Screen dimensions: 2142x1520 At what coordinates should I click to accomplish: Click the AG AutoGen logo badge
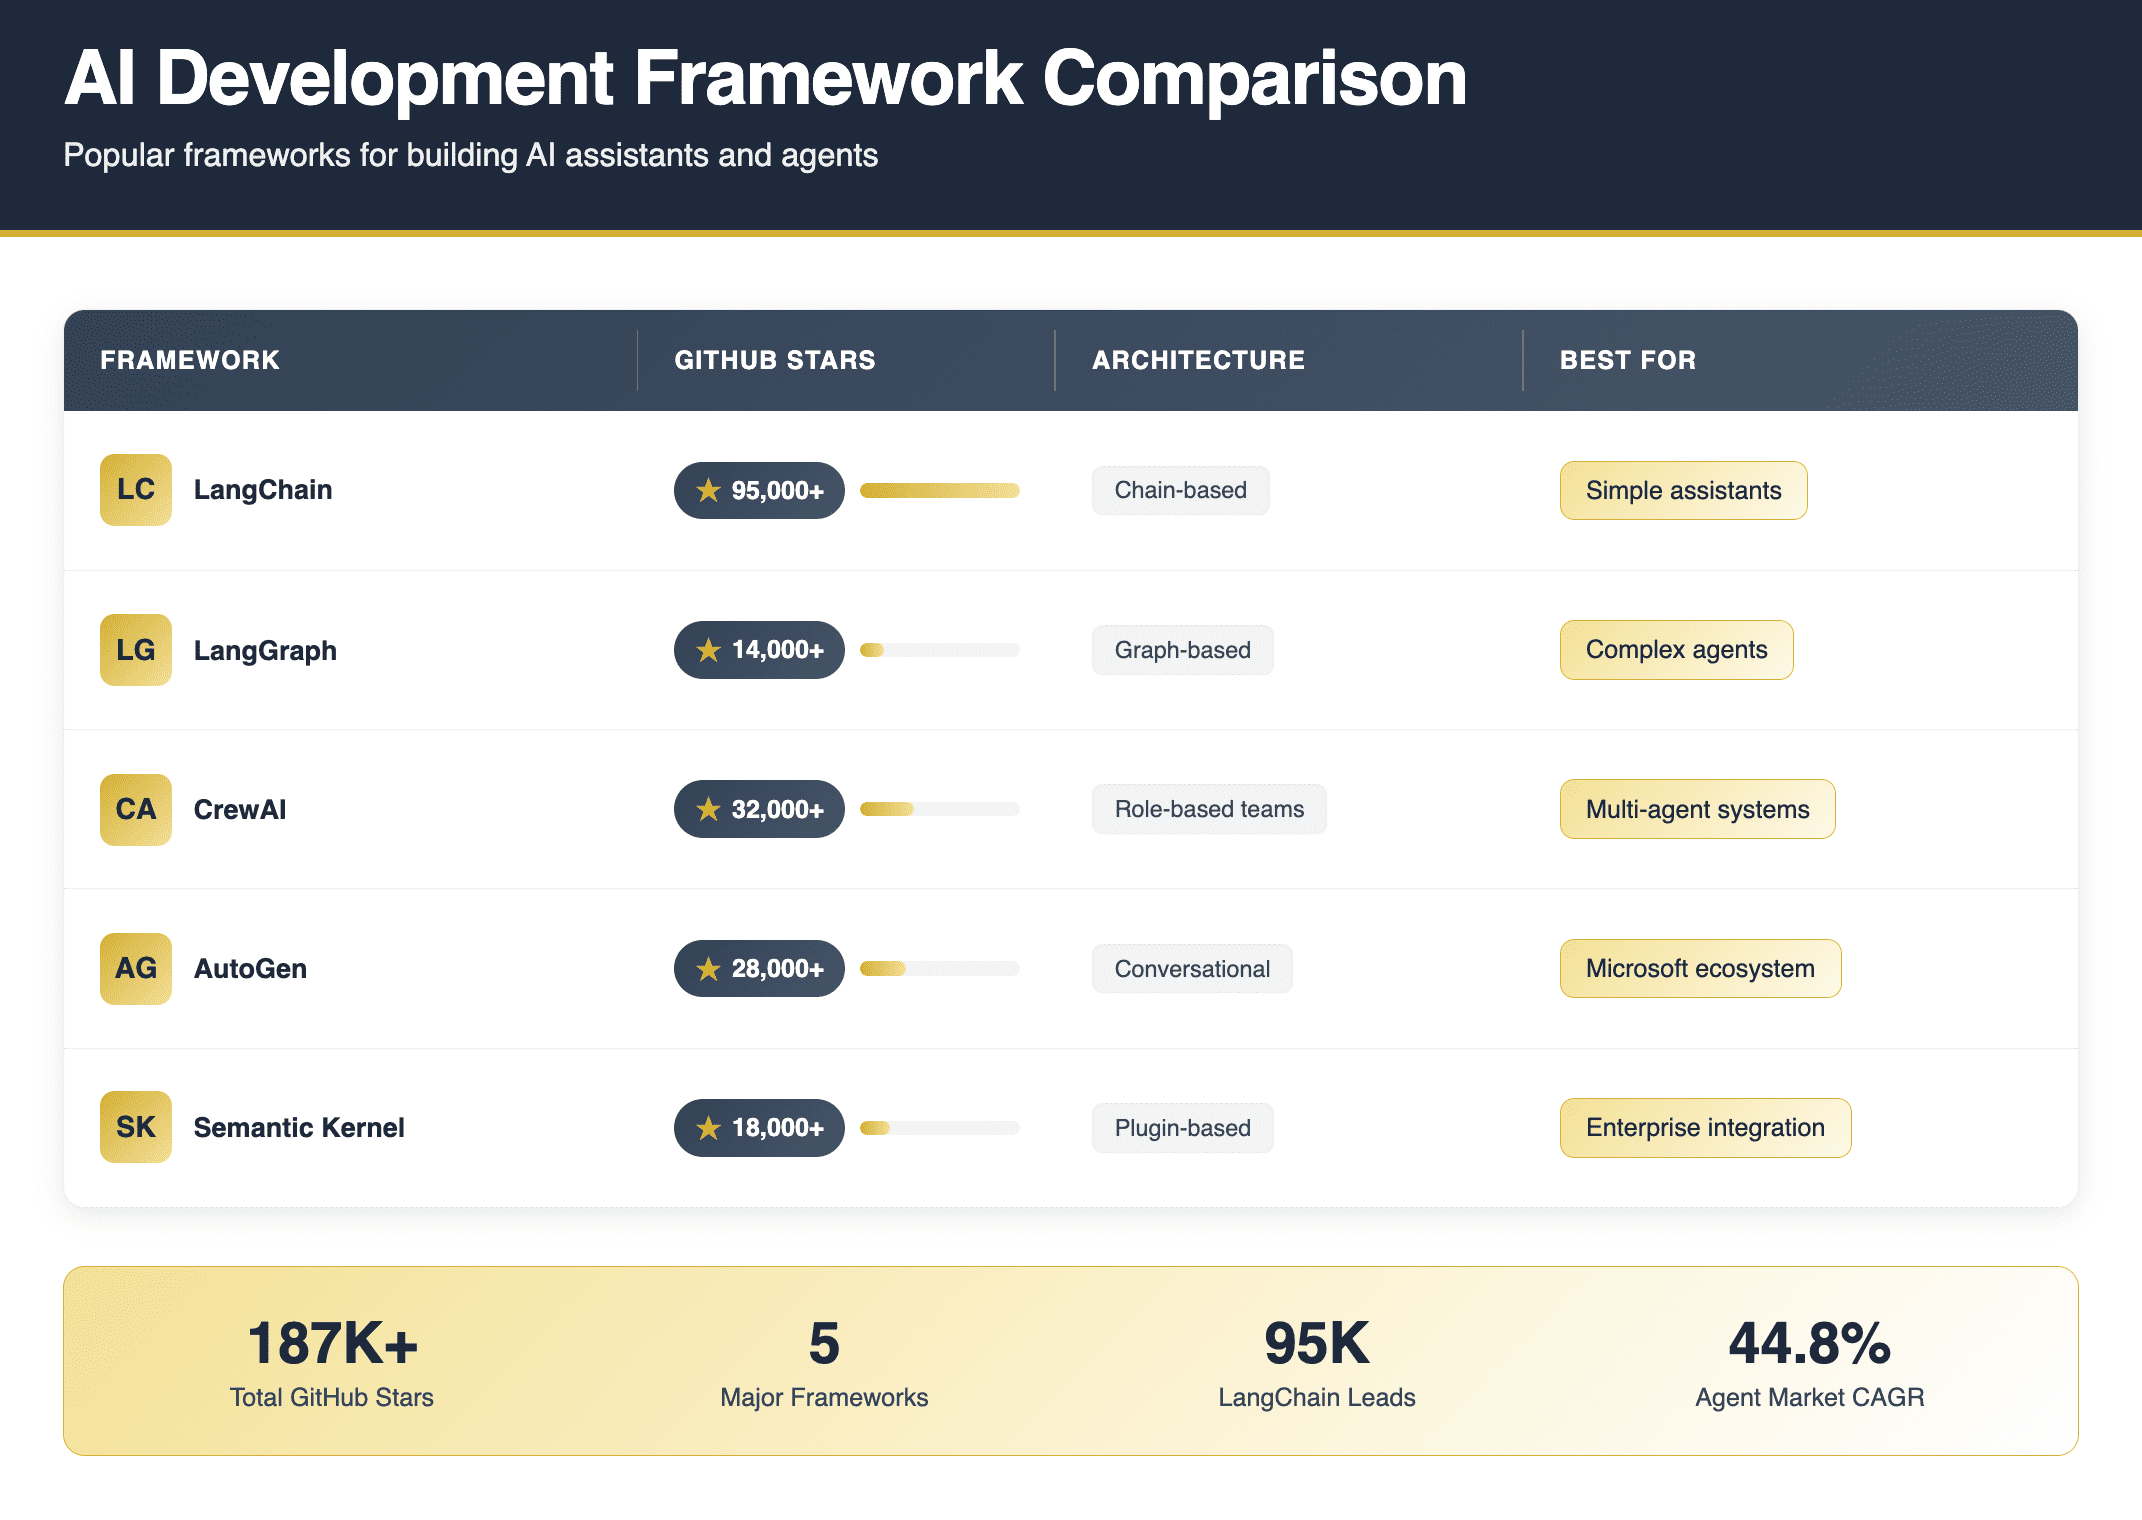pyautogui.click(x=136, y=968)
